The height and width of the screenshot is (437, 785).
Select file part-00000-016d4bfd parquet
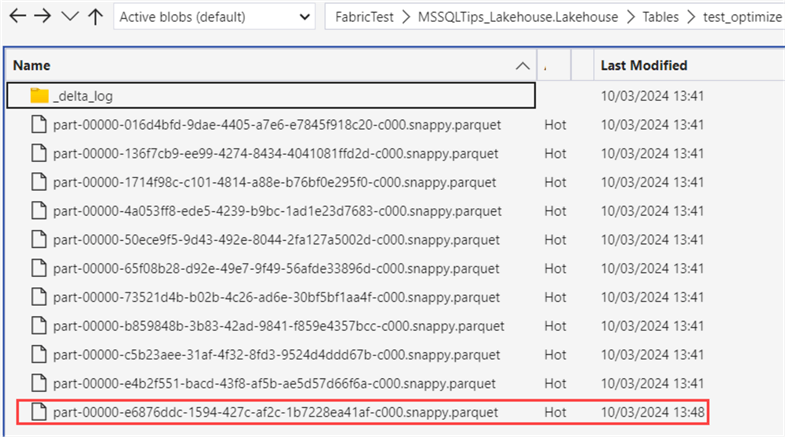coord(277,125)
